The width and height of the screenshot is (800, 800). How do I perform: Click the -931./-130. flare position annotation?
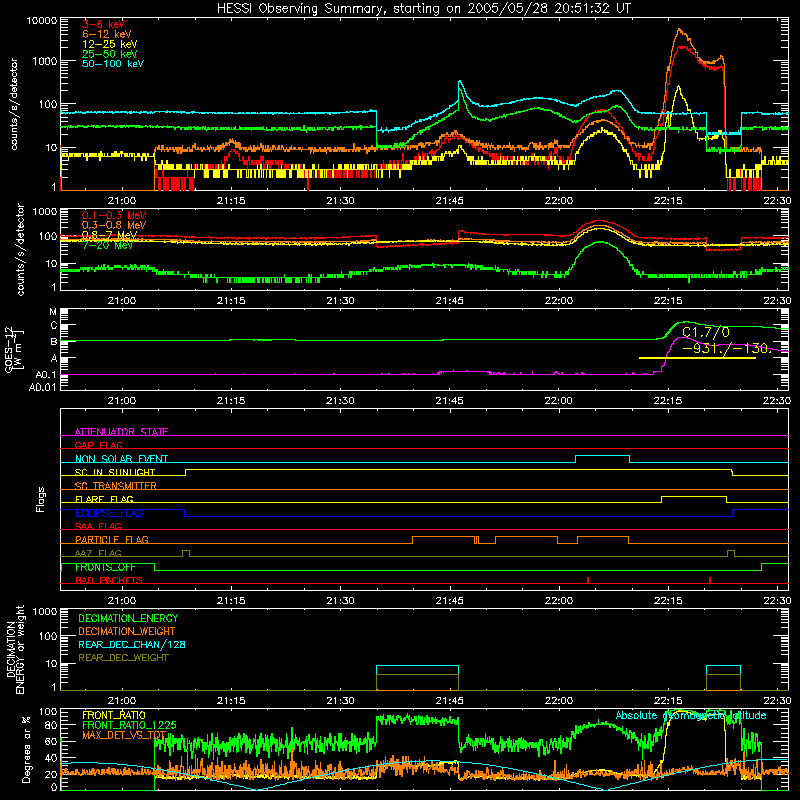(x=727, y=348)
